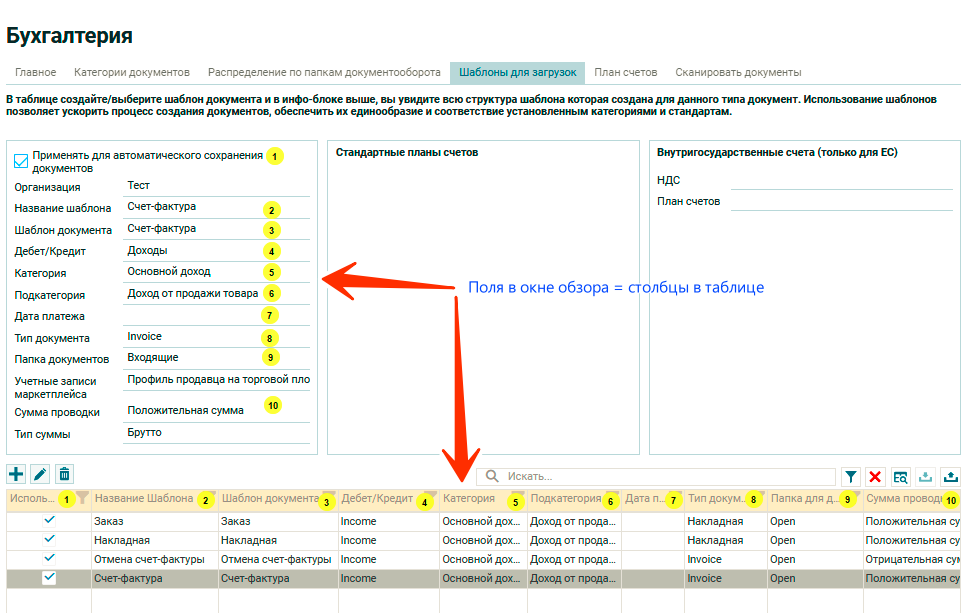Click the add new template plus icon
This screenshot has height=613, width=962.
tap(16, 475)
